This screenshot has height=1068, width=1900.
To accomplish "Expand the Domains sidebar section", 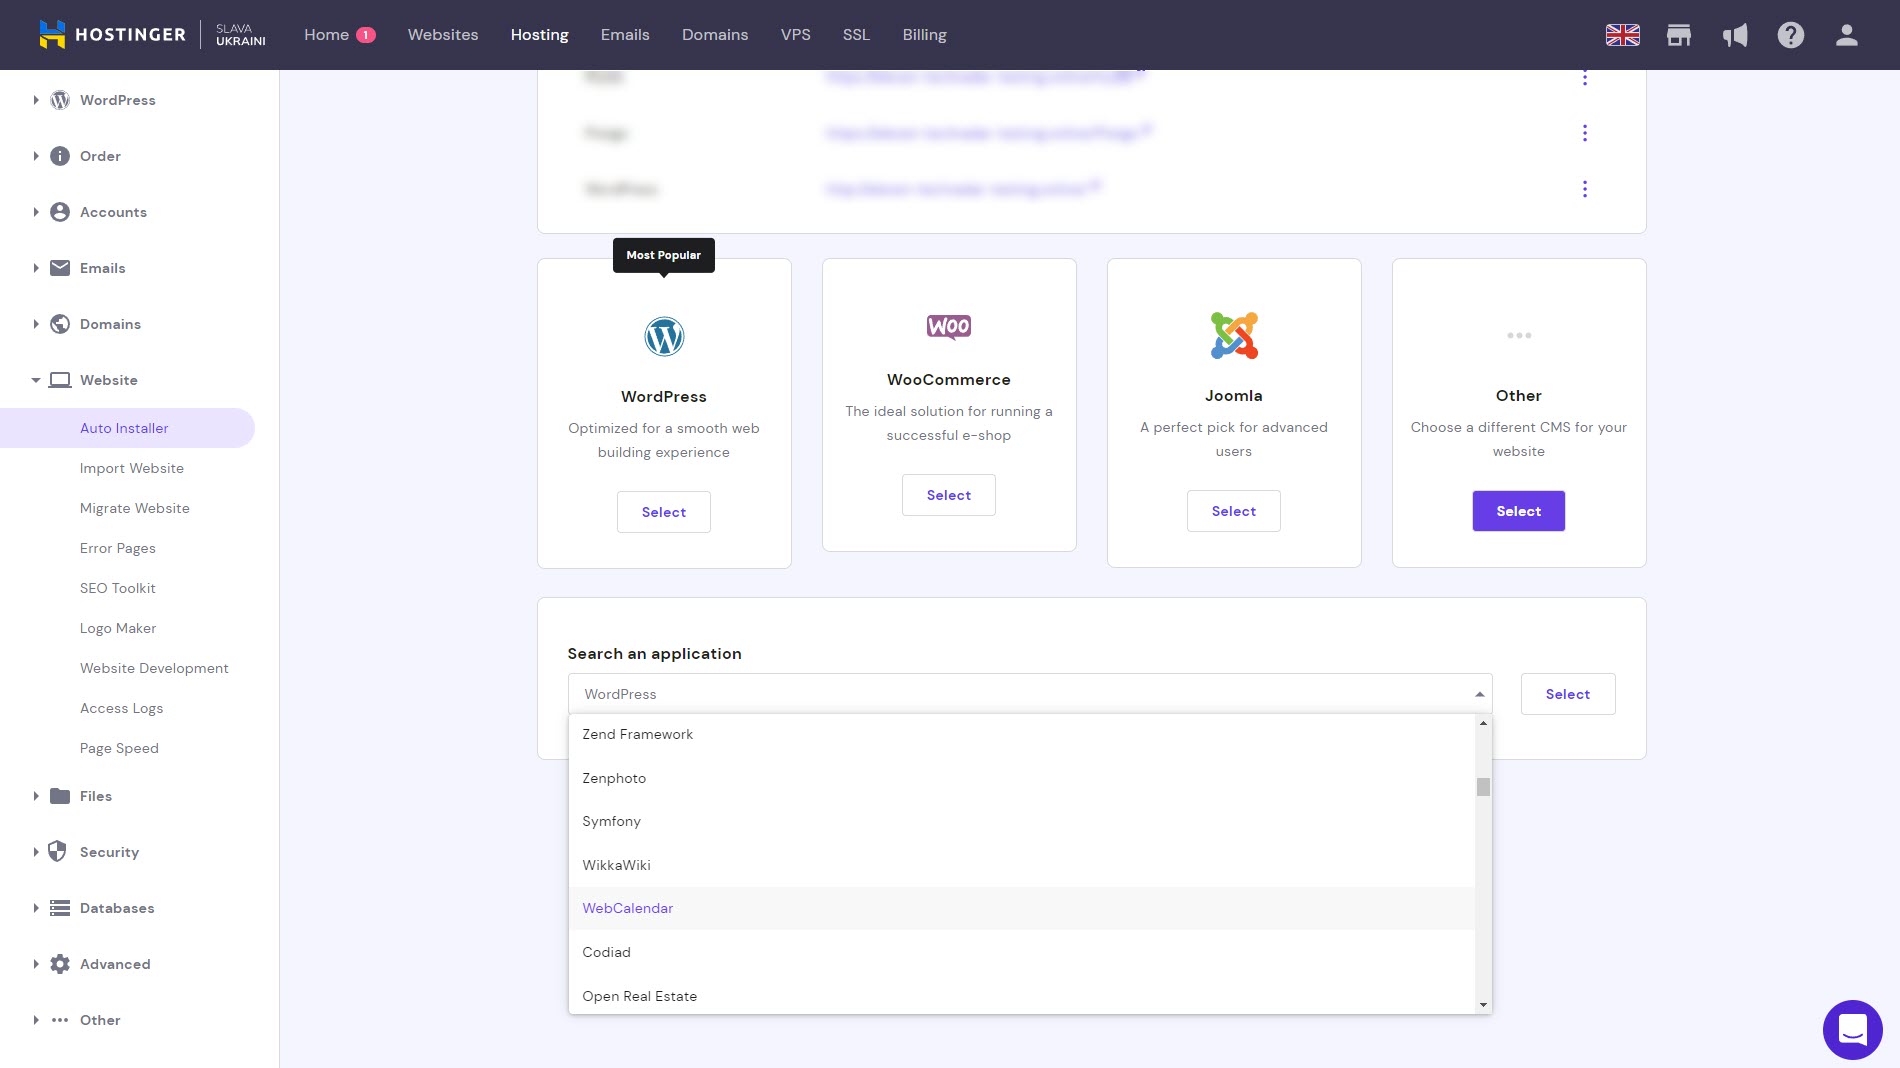I will pyautogui.click(x=36, y=324).
